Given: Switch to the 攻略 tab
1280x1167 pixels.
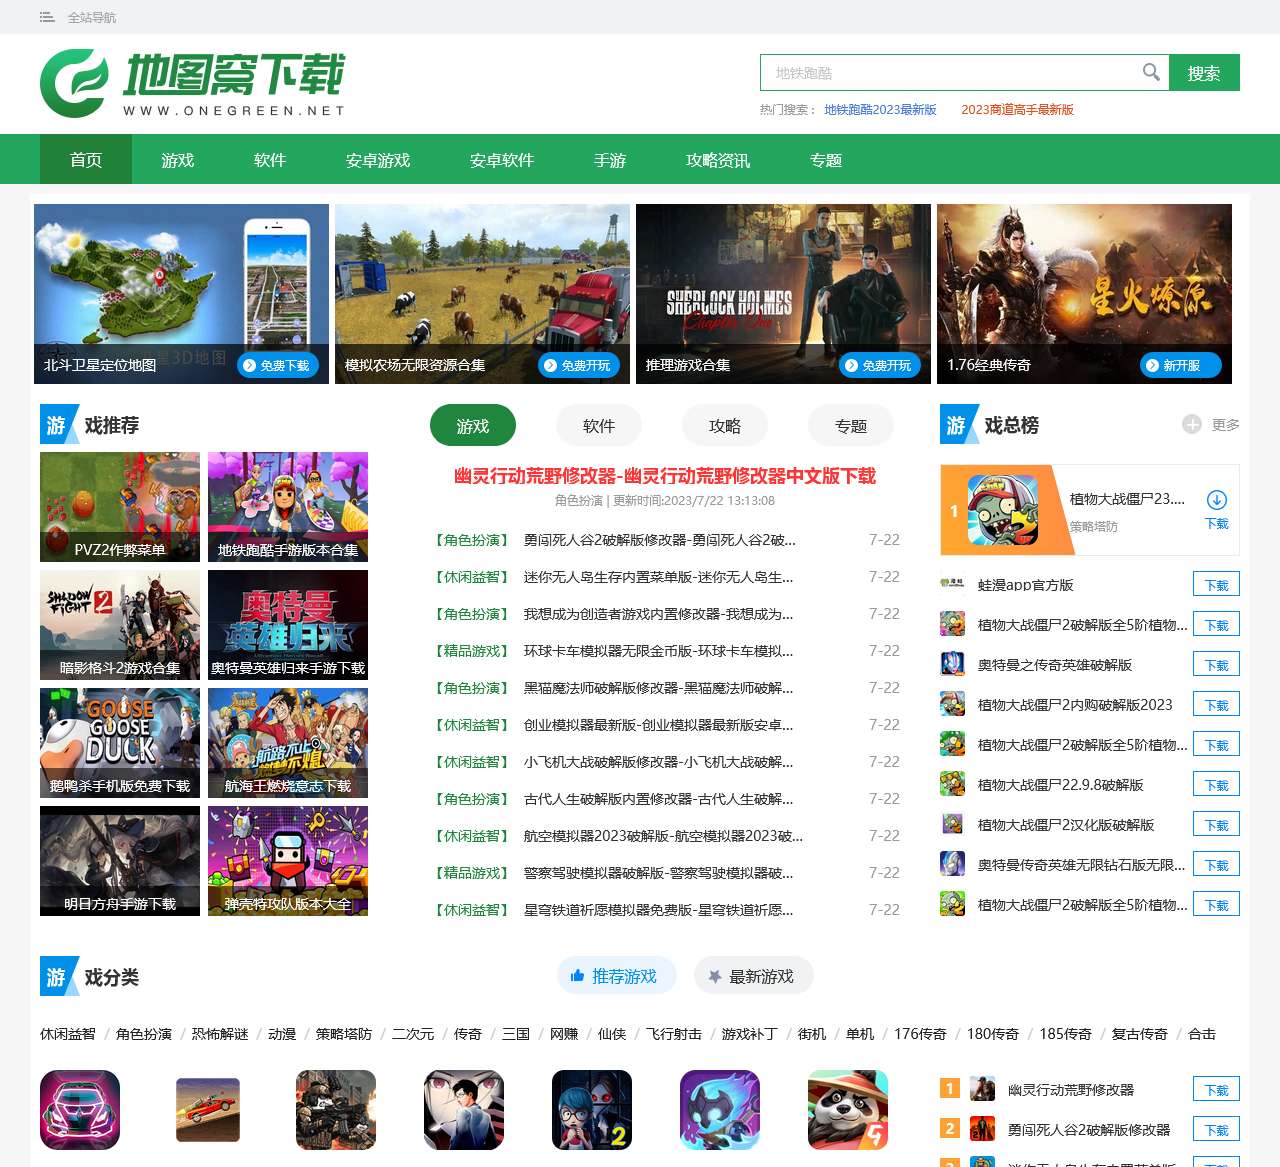Looking at the screenshot, I should (725, 426).
